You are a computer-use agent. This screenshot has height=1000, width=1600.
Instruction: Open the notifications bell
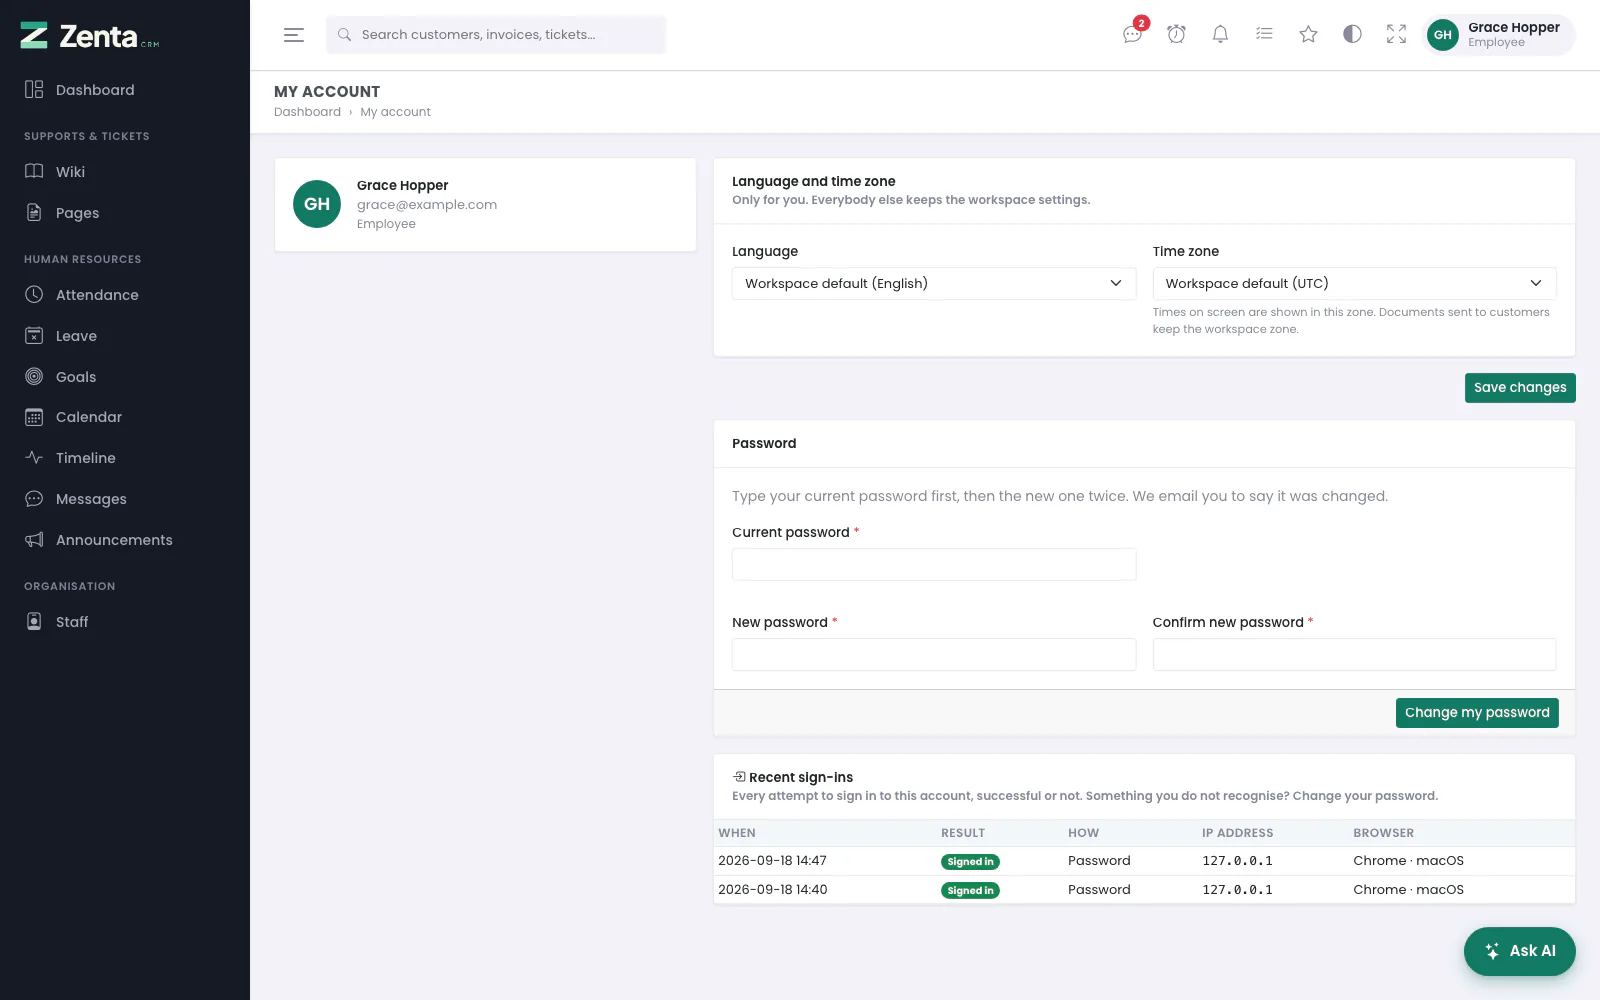coord(1220,34)
